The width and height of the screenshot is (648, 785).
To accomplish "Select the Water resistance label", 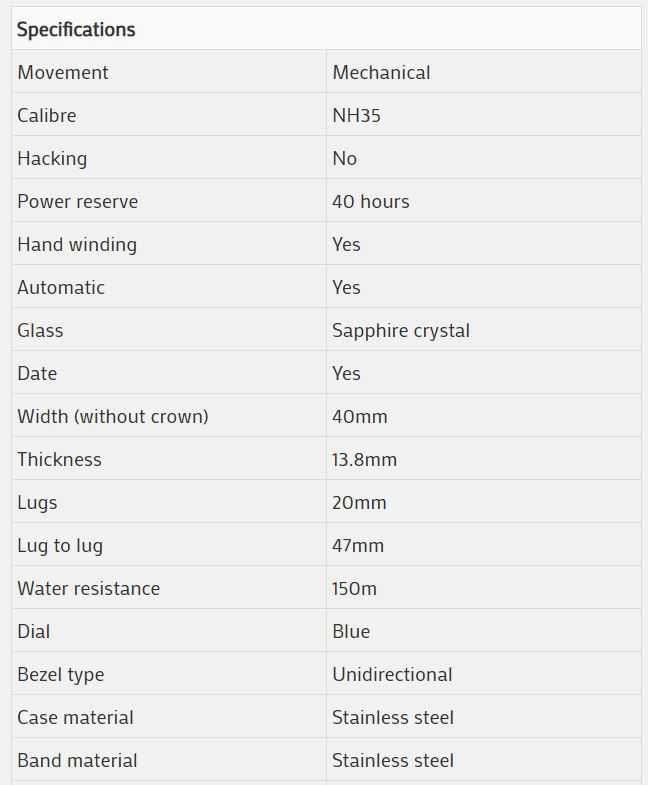I will (x=89, y=589).
